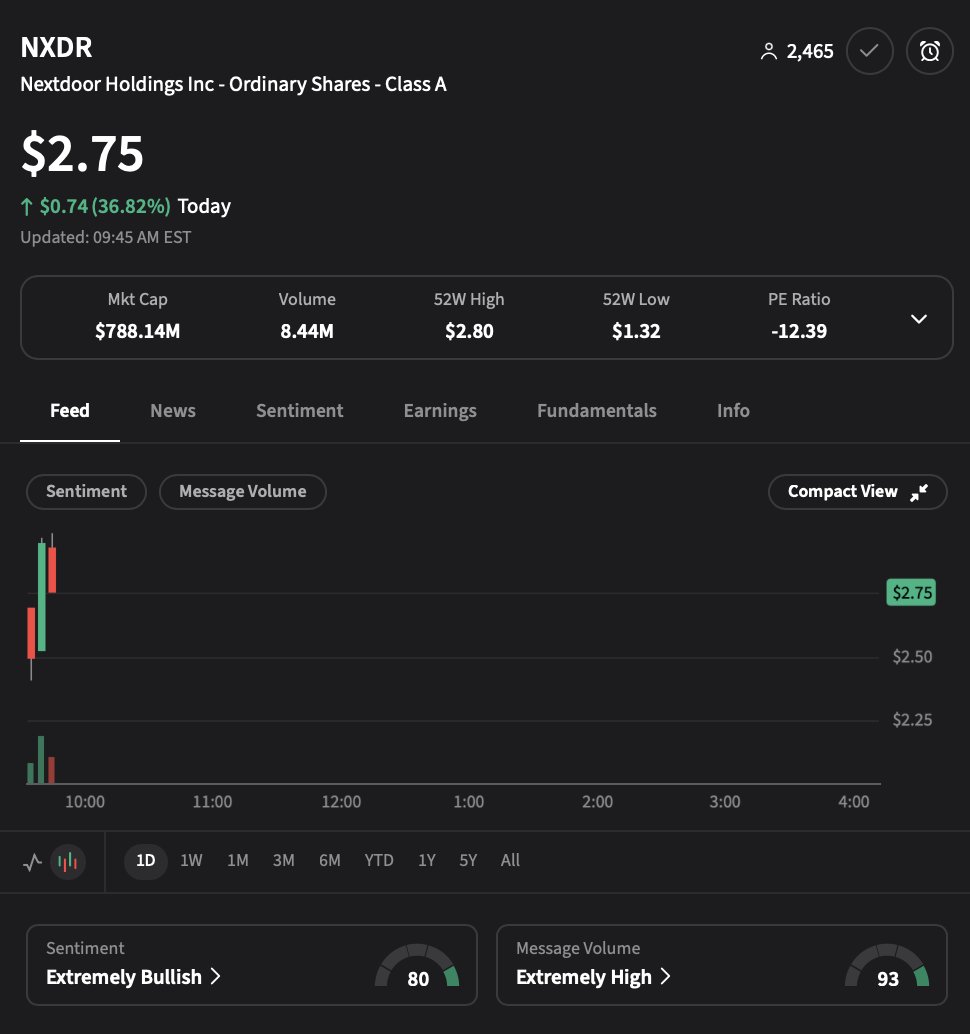This screenshot has height=1034, width=970.
Task: Select the YTD timeframe
Action: [x=379, y=860]
